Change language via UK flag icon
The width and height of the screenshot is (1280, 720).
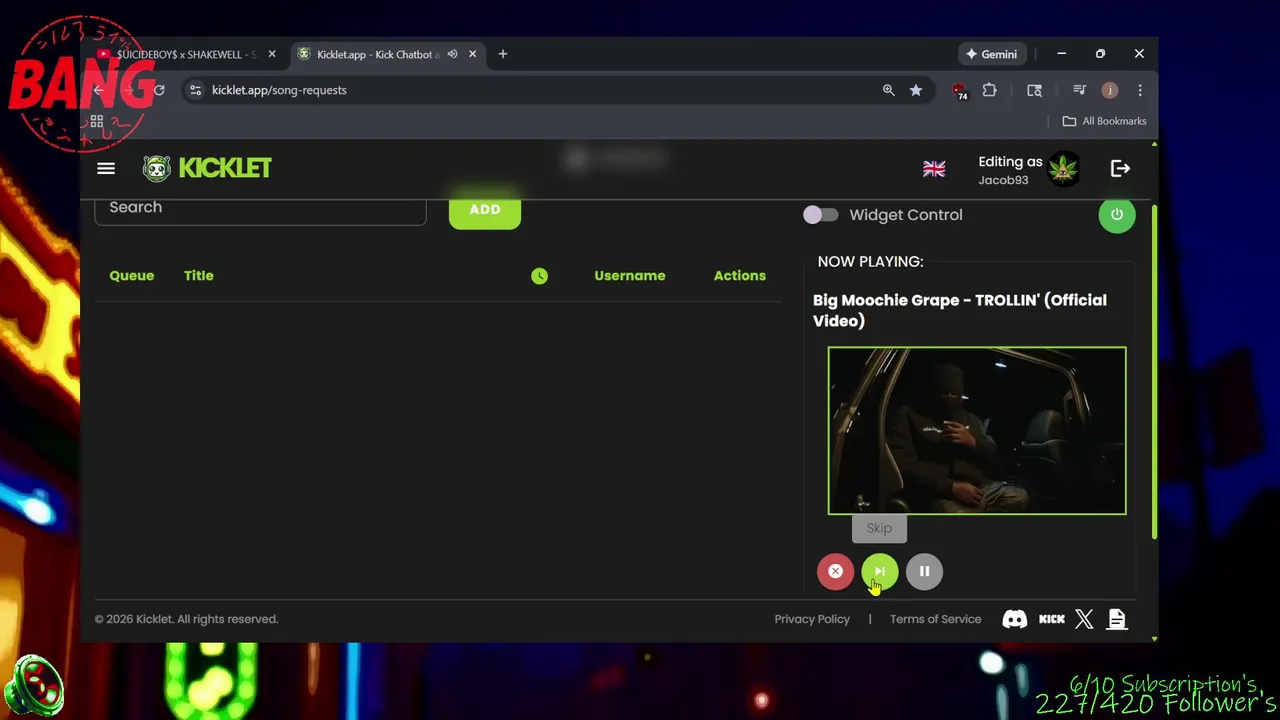pyautogui.click(x=934, y=169)
